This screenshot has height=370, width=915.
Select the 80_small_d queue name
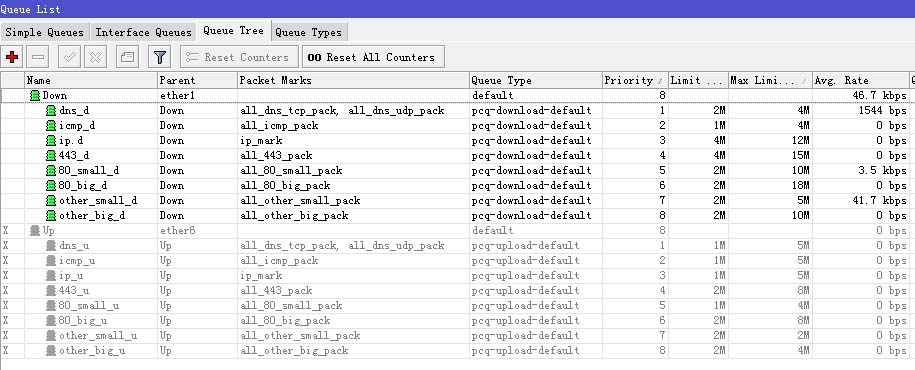89,170
